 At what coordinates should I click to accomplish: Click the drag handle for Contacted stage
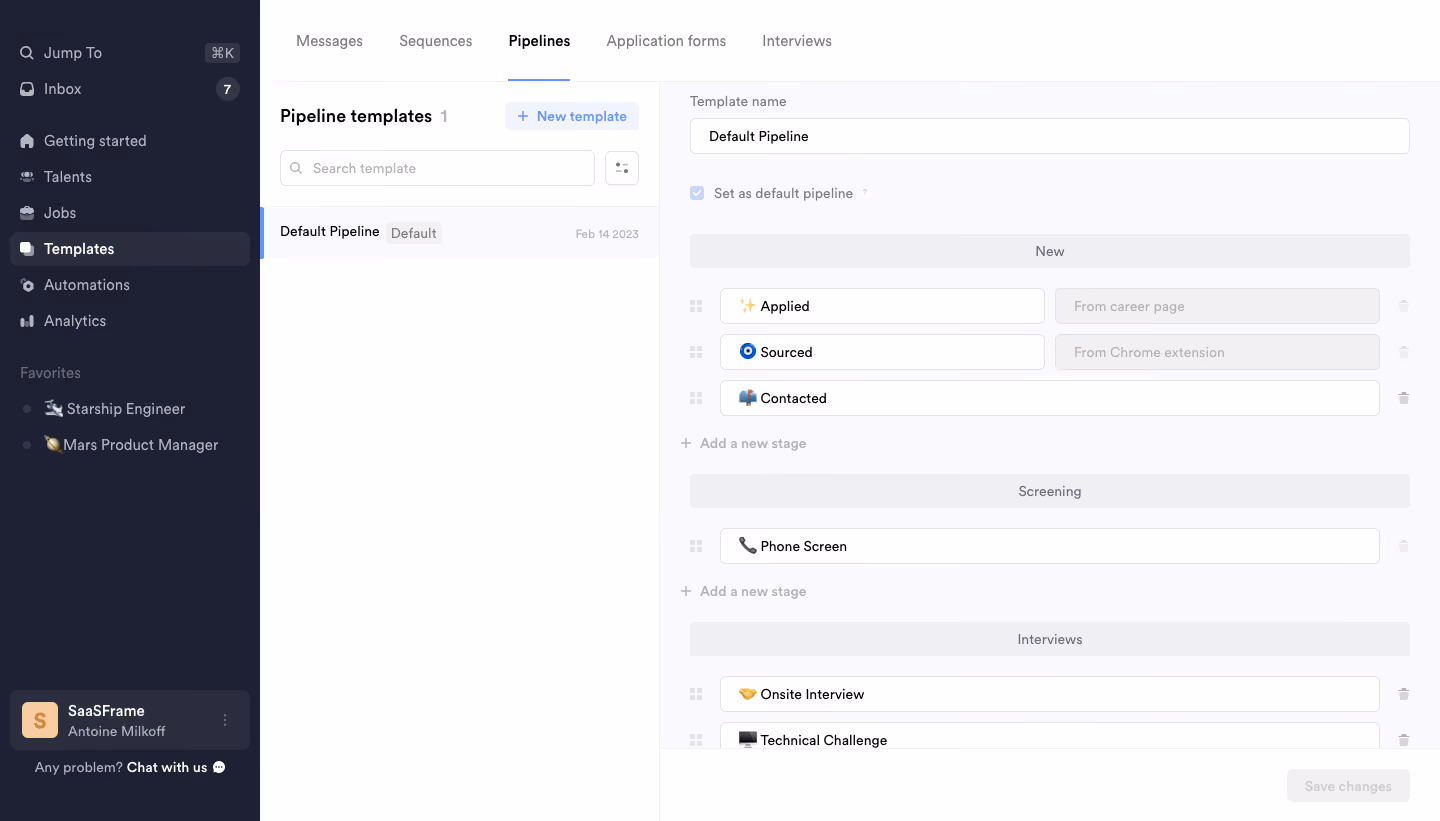pyautogui.click(x=696, y=398)
